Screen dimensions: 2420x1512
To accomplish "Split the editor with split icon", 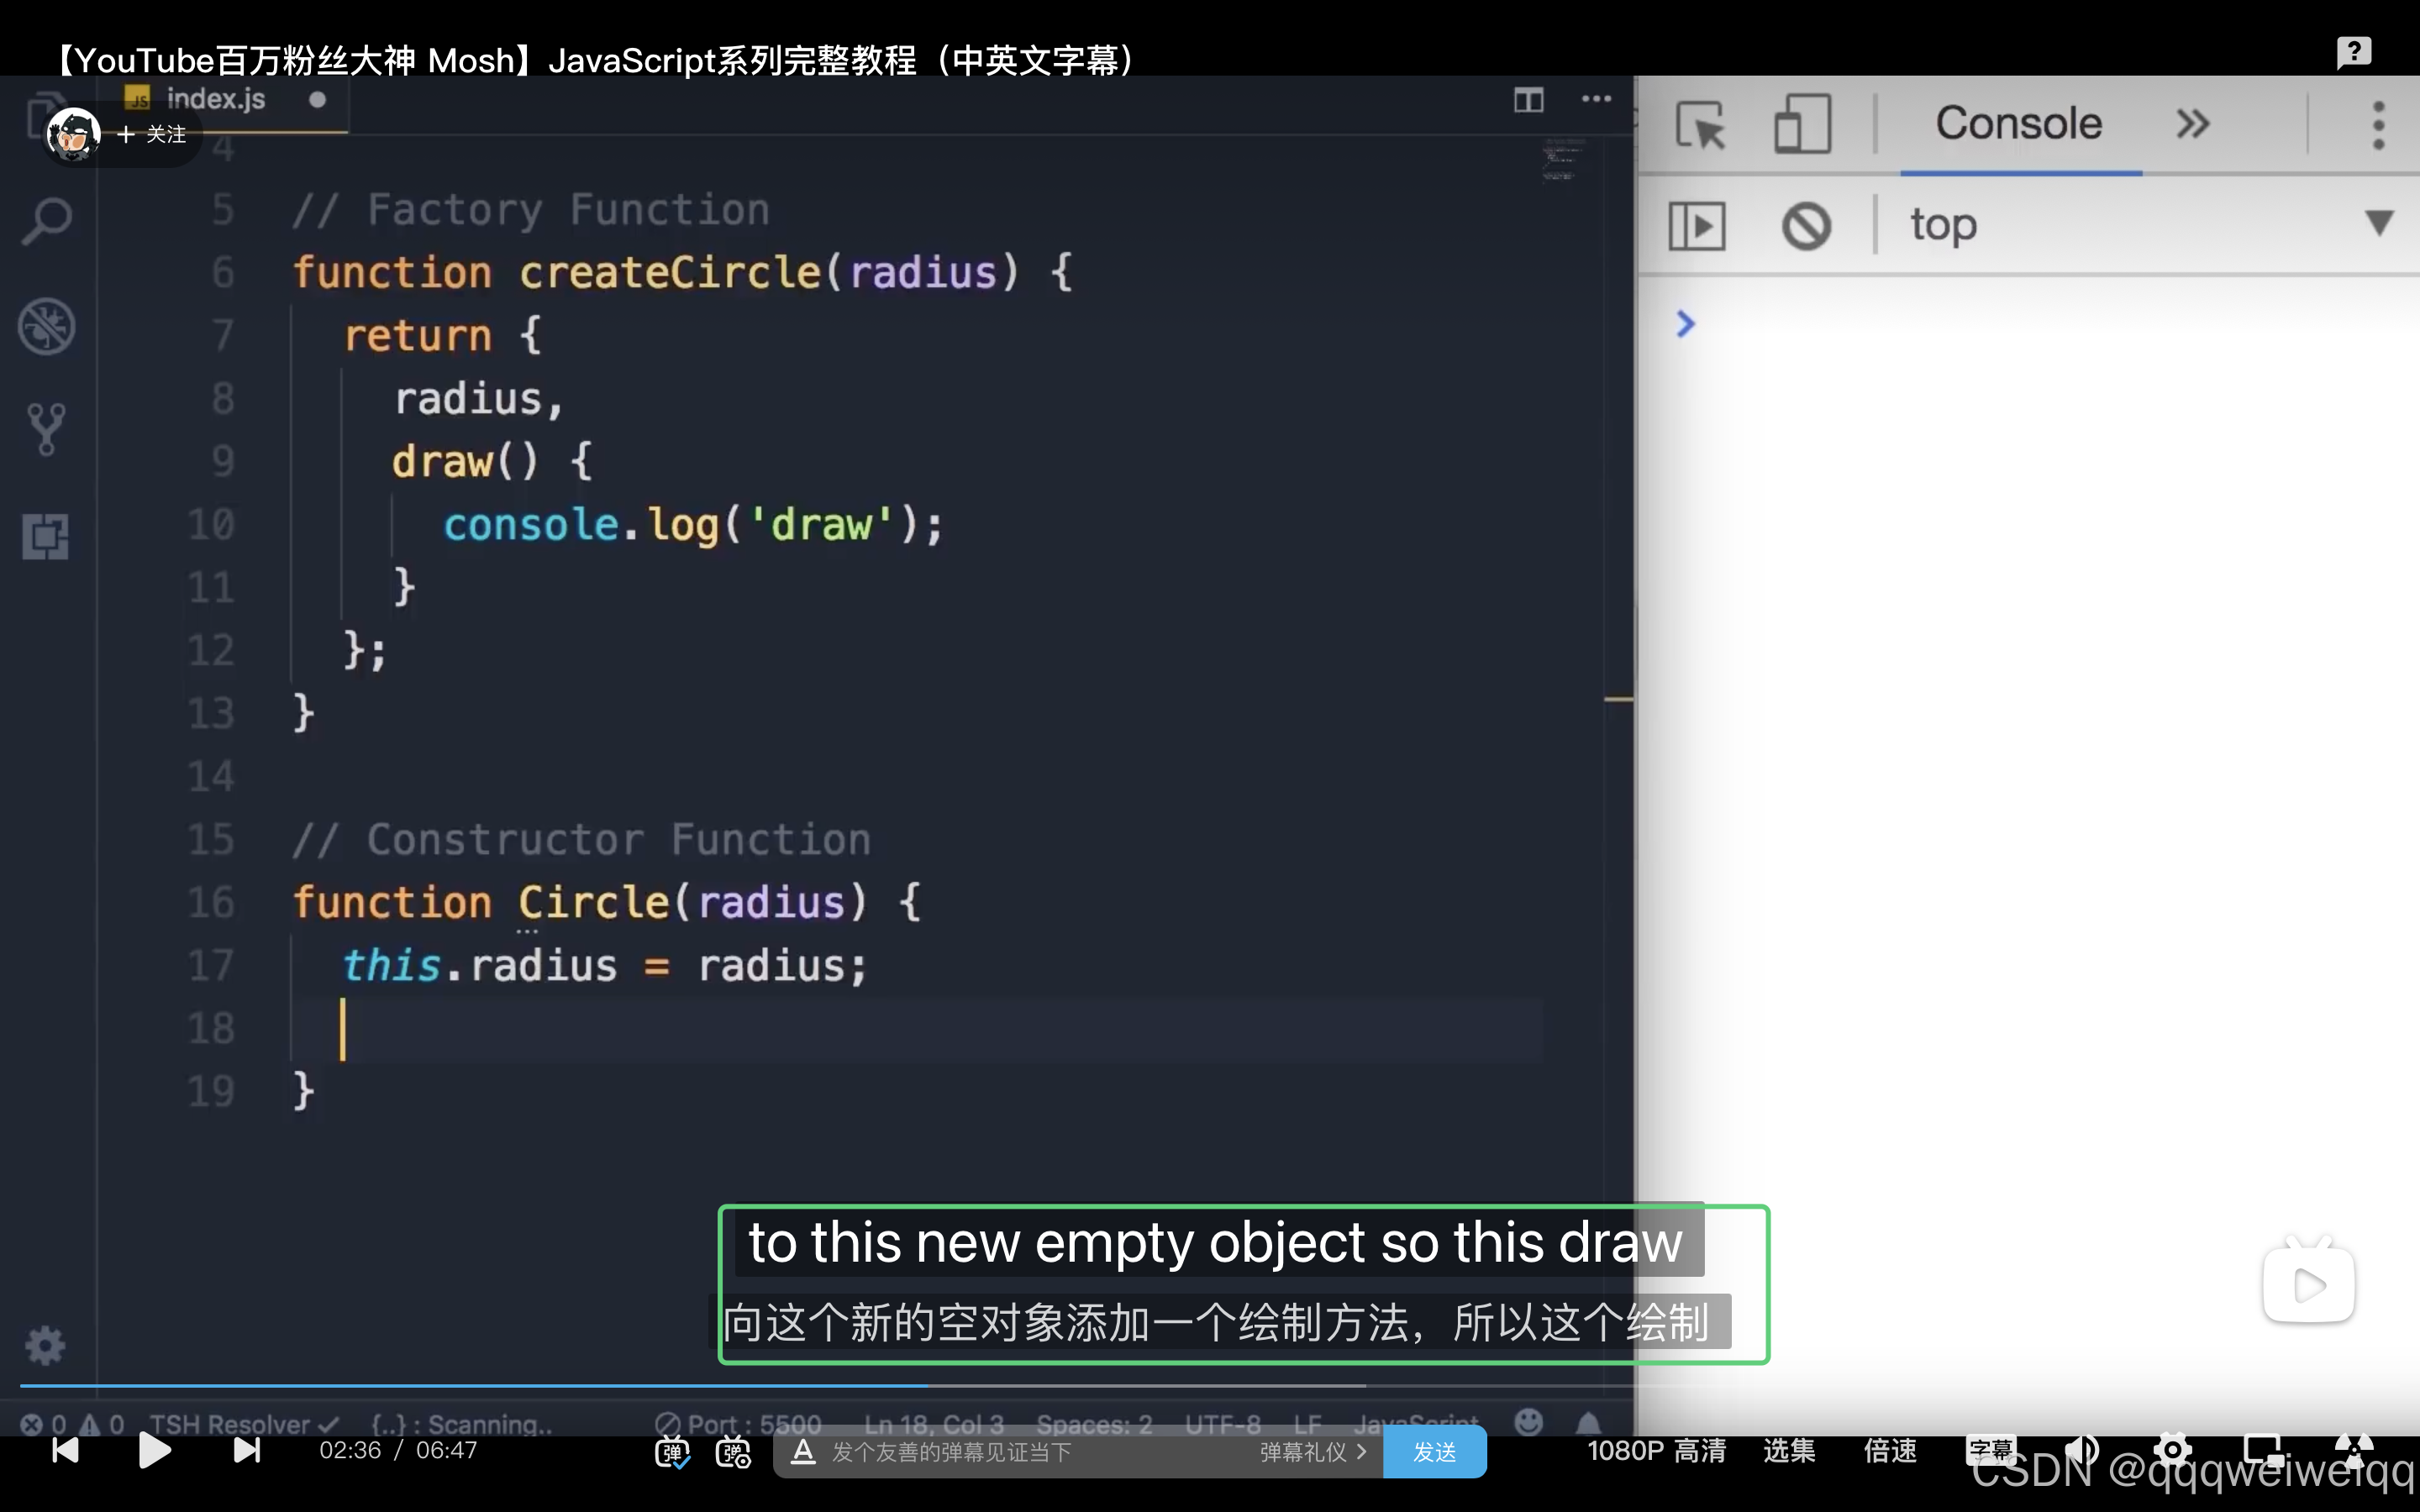I will point(1528,99).
